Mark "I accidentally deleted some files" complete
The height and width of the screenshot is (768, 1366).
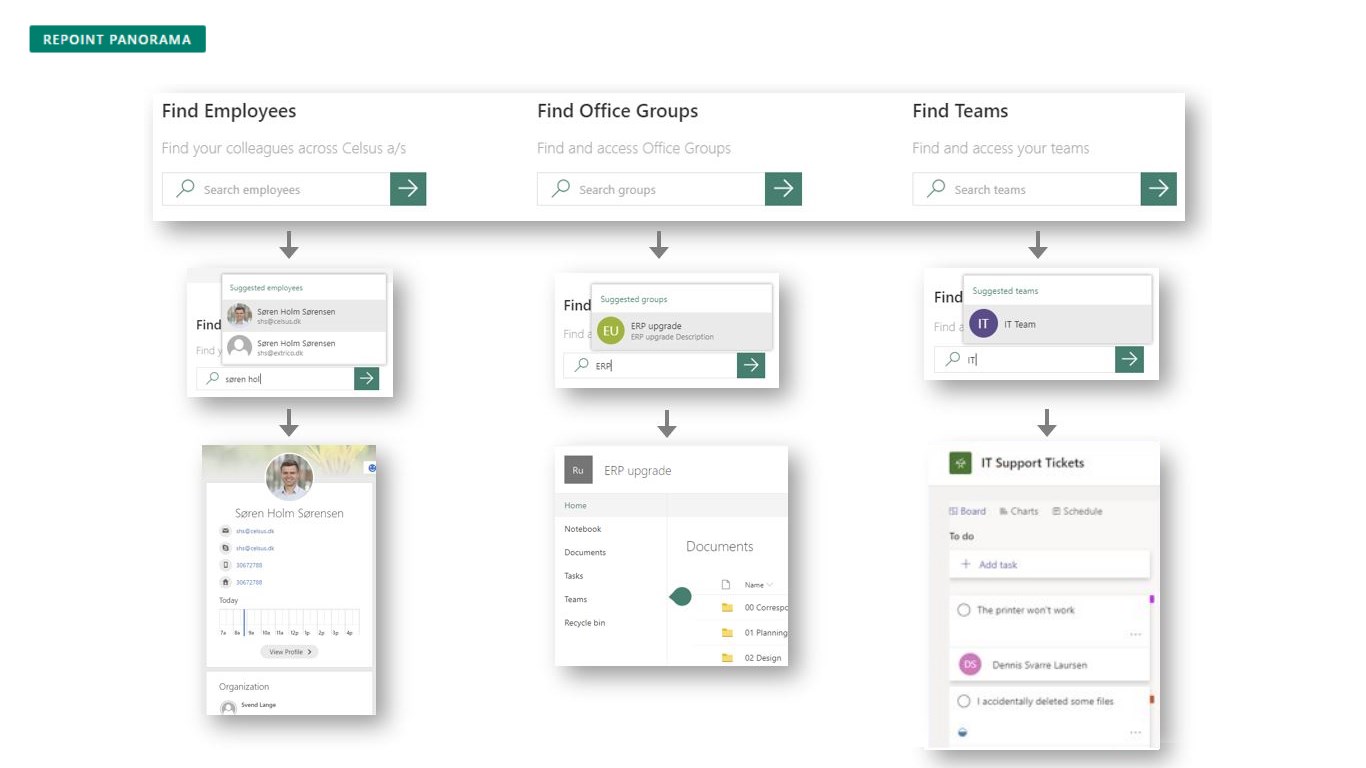[x=964, y=701]
